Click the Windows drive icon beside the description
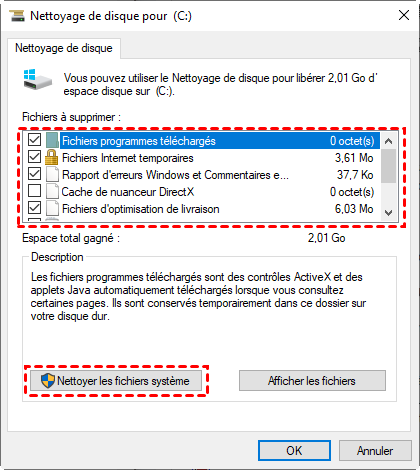 (x=38, y=79)
